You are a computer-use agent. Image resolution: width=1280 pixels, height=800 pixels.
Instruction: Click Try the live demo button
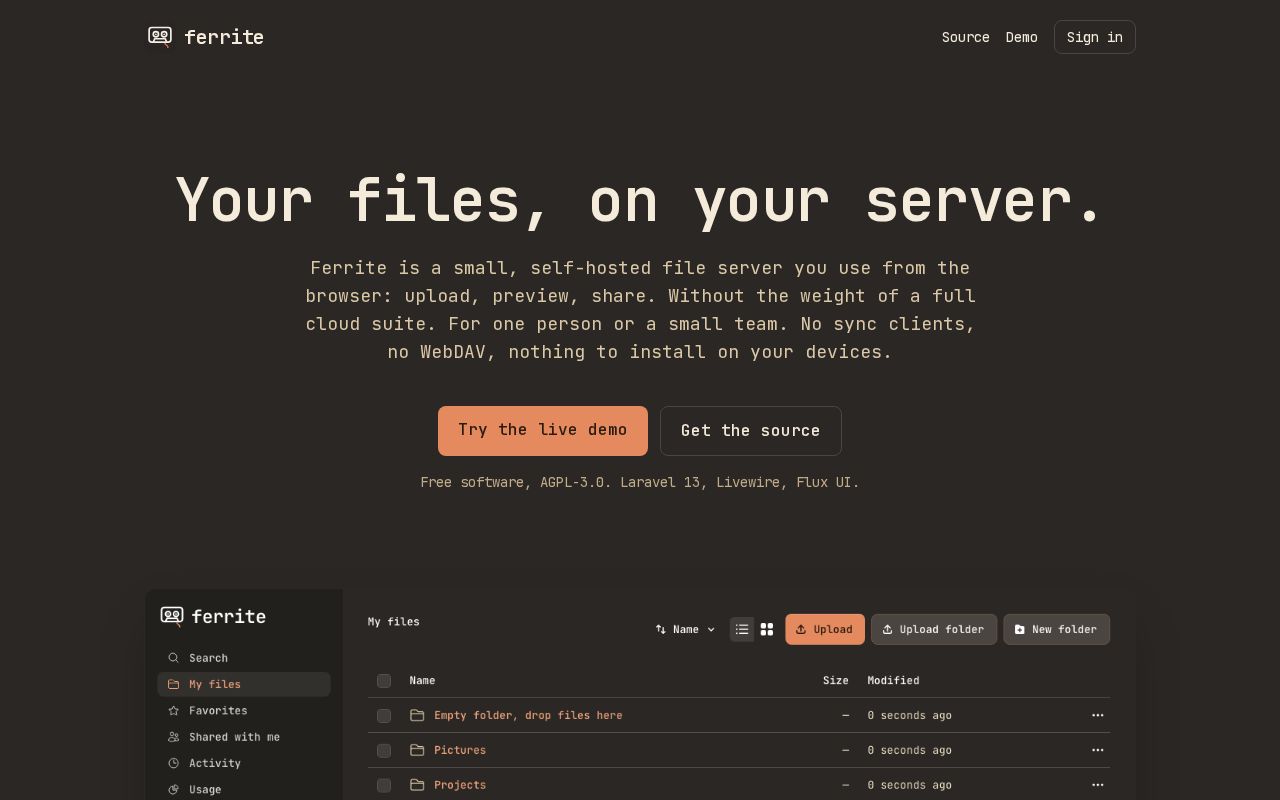543,431
